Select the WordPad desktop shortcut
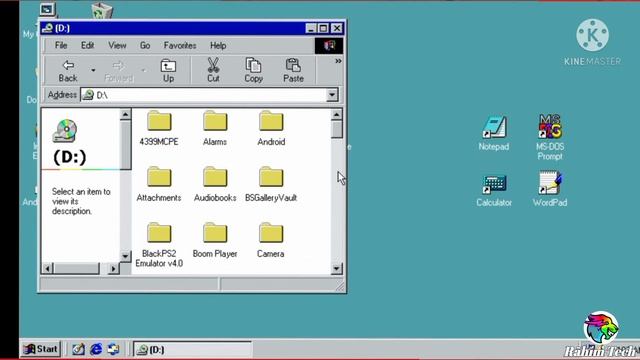The image size is (640, 360). coord(549,189)
